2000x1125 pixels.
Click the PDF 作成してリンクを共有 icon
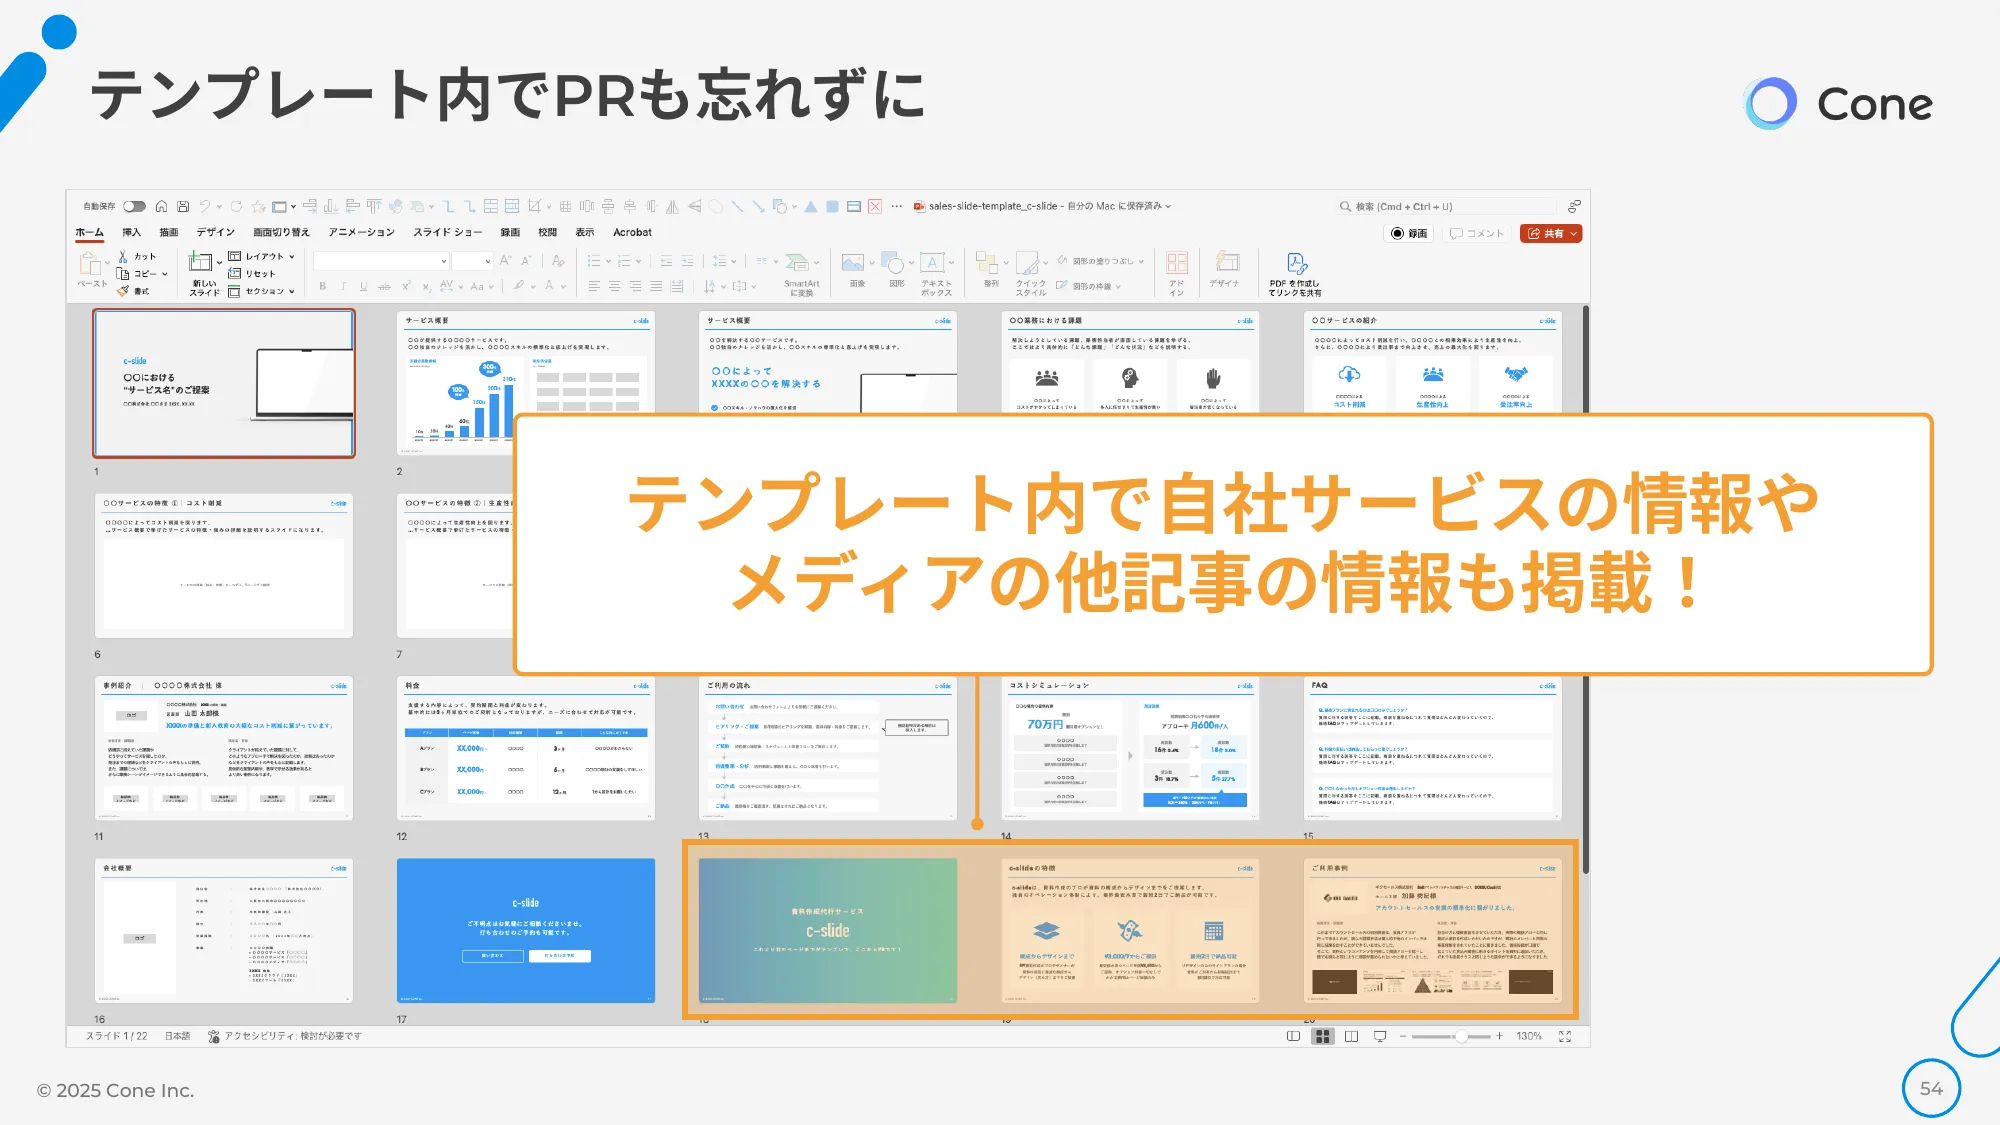point(1296,264)
